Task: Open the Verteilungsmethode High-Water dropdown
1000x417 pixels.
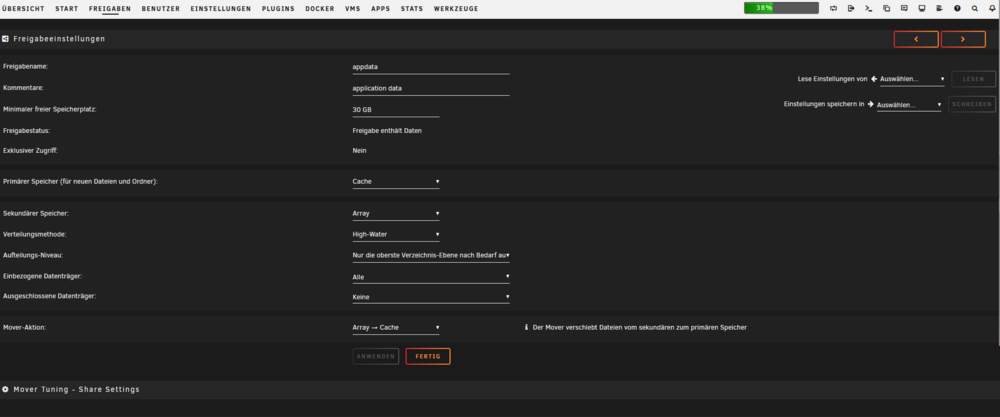Action: 396,235
